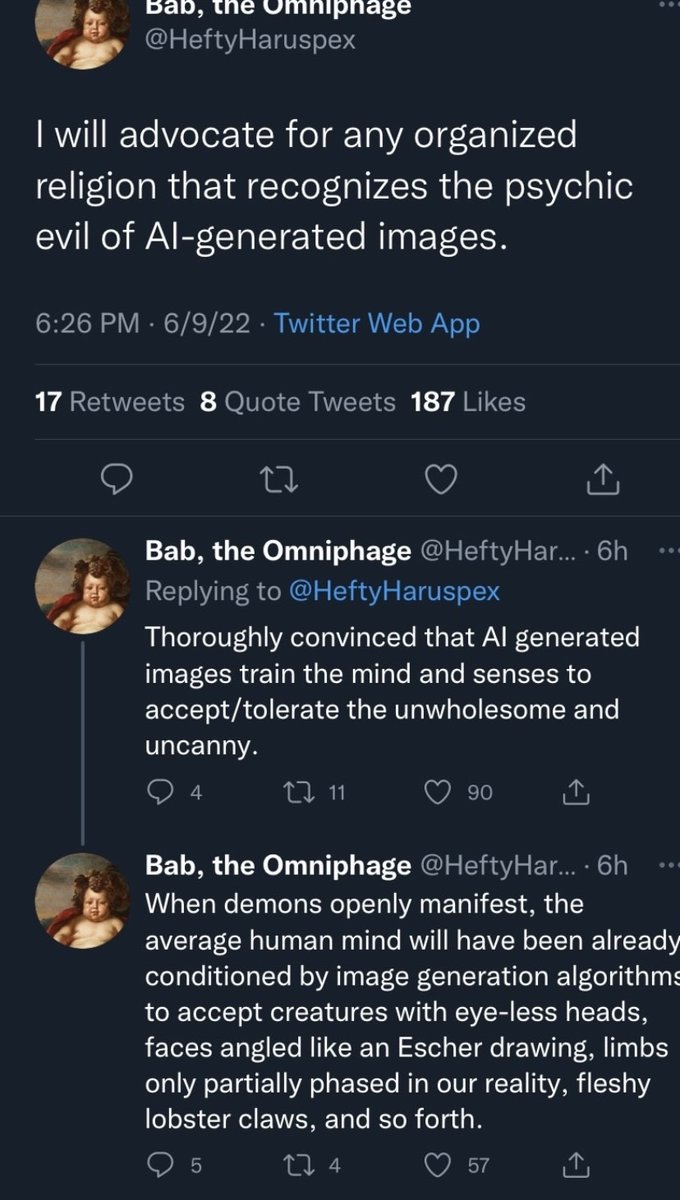This screenshot has width=680, height=1200.
Task: View the 8 Quote Tweets
Action: coord(298,402)
